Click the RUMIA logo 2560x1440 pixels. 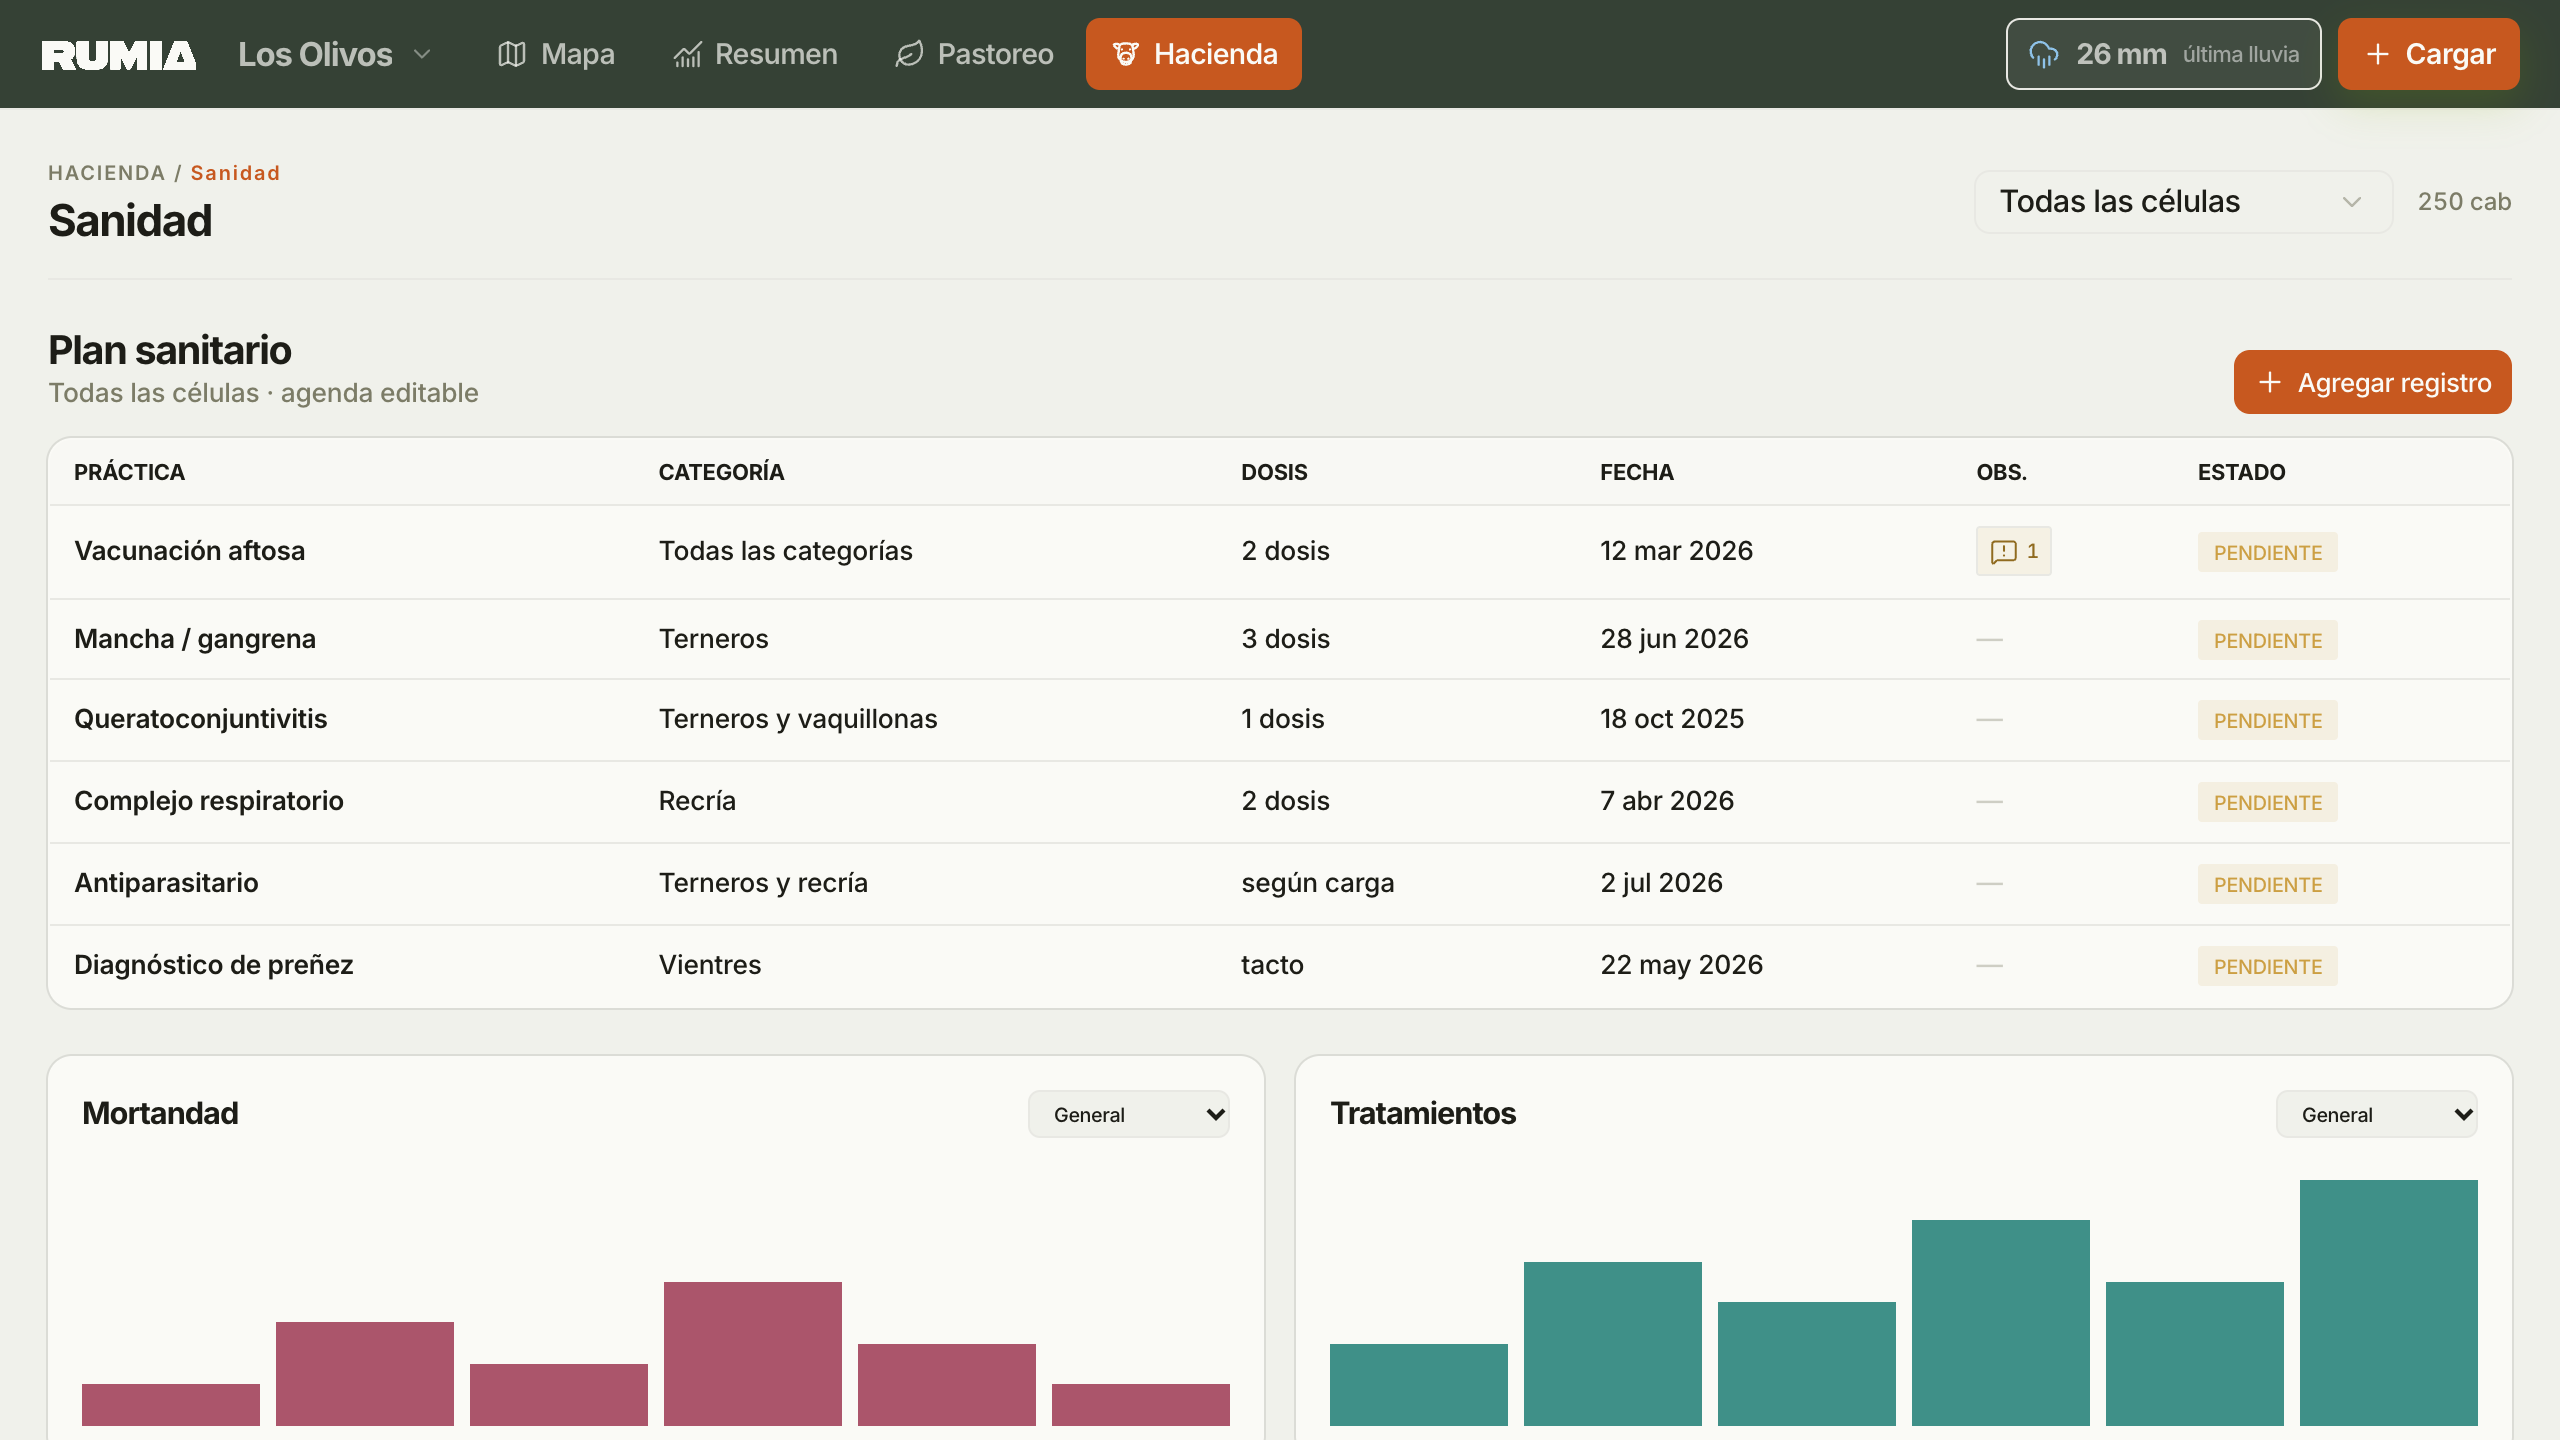(118, 55)
